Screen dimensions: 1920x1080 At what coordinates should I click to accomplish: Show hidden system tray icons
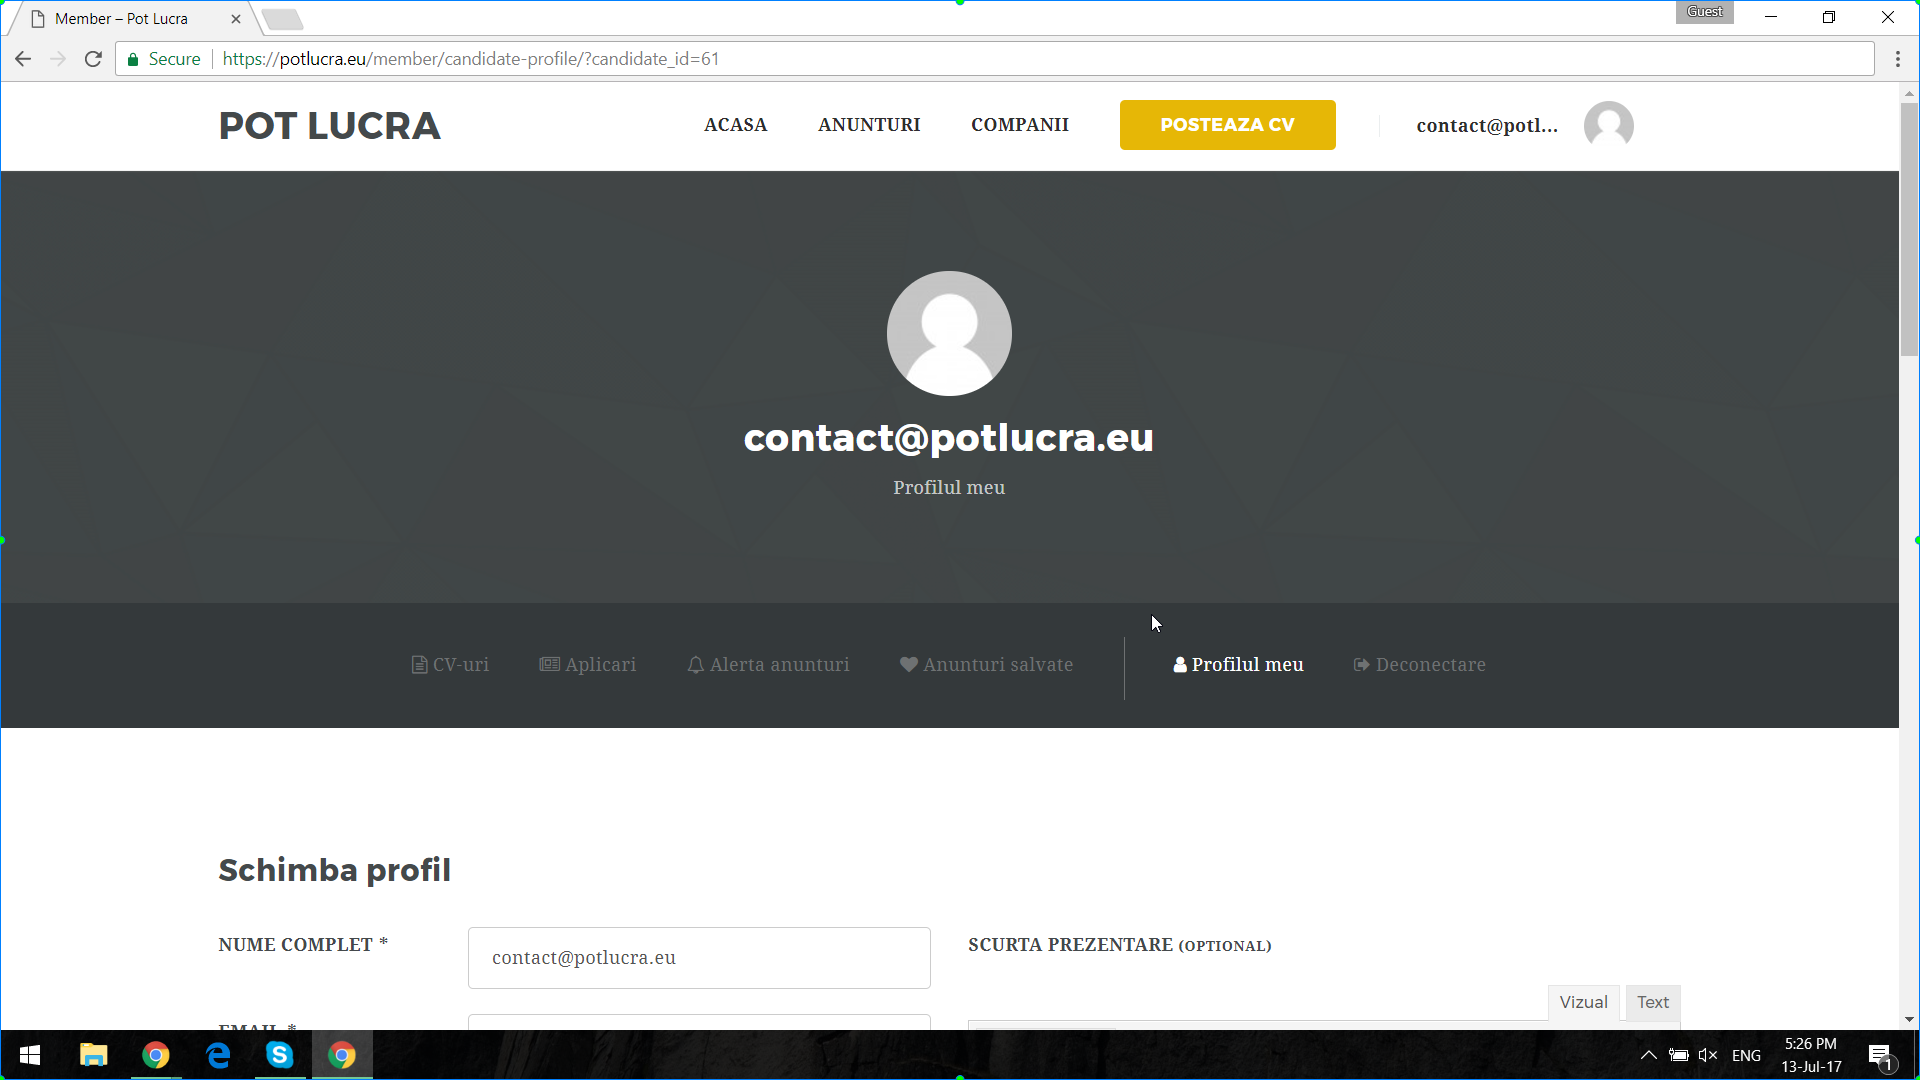(1648, 1055)
